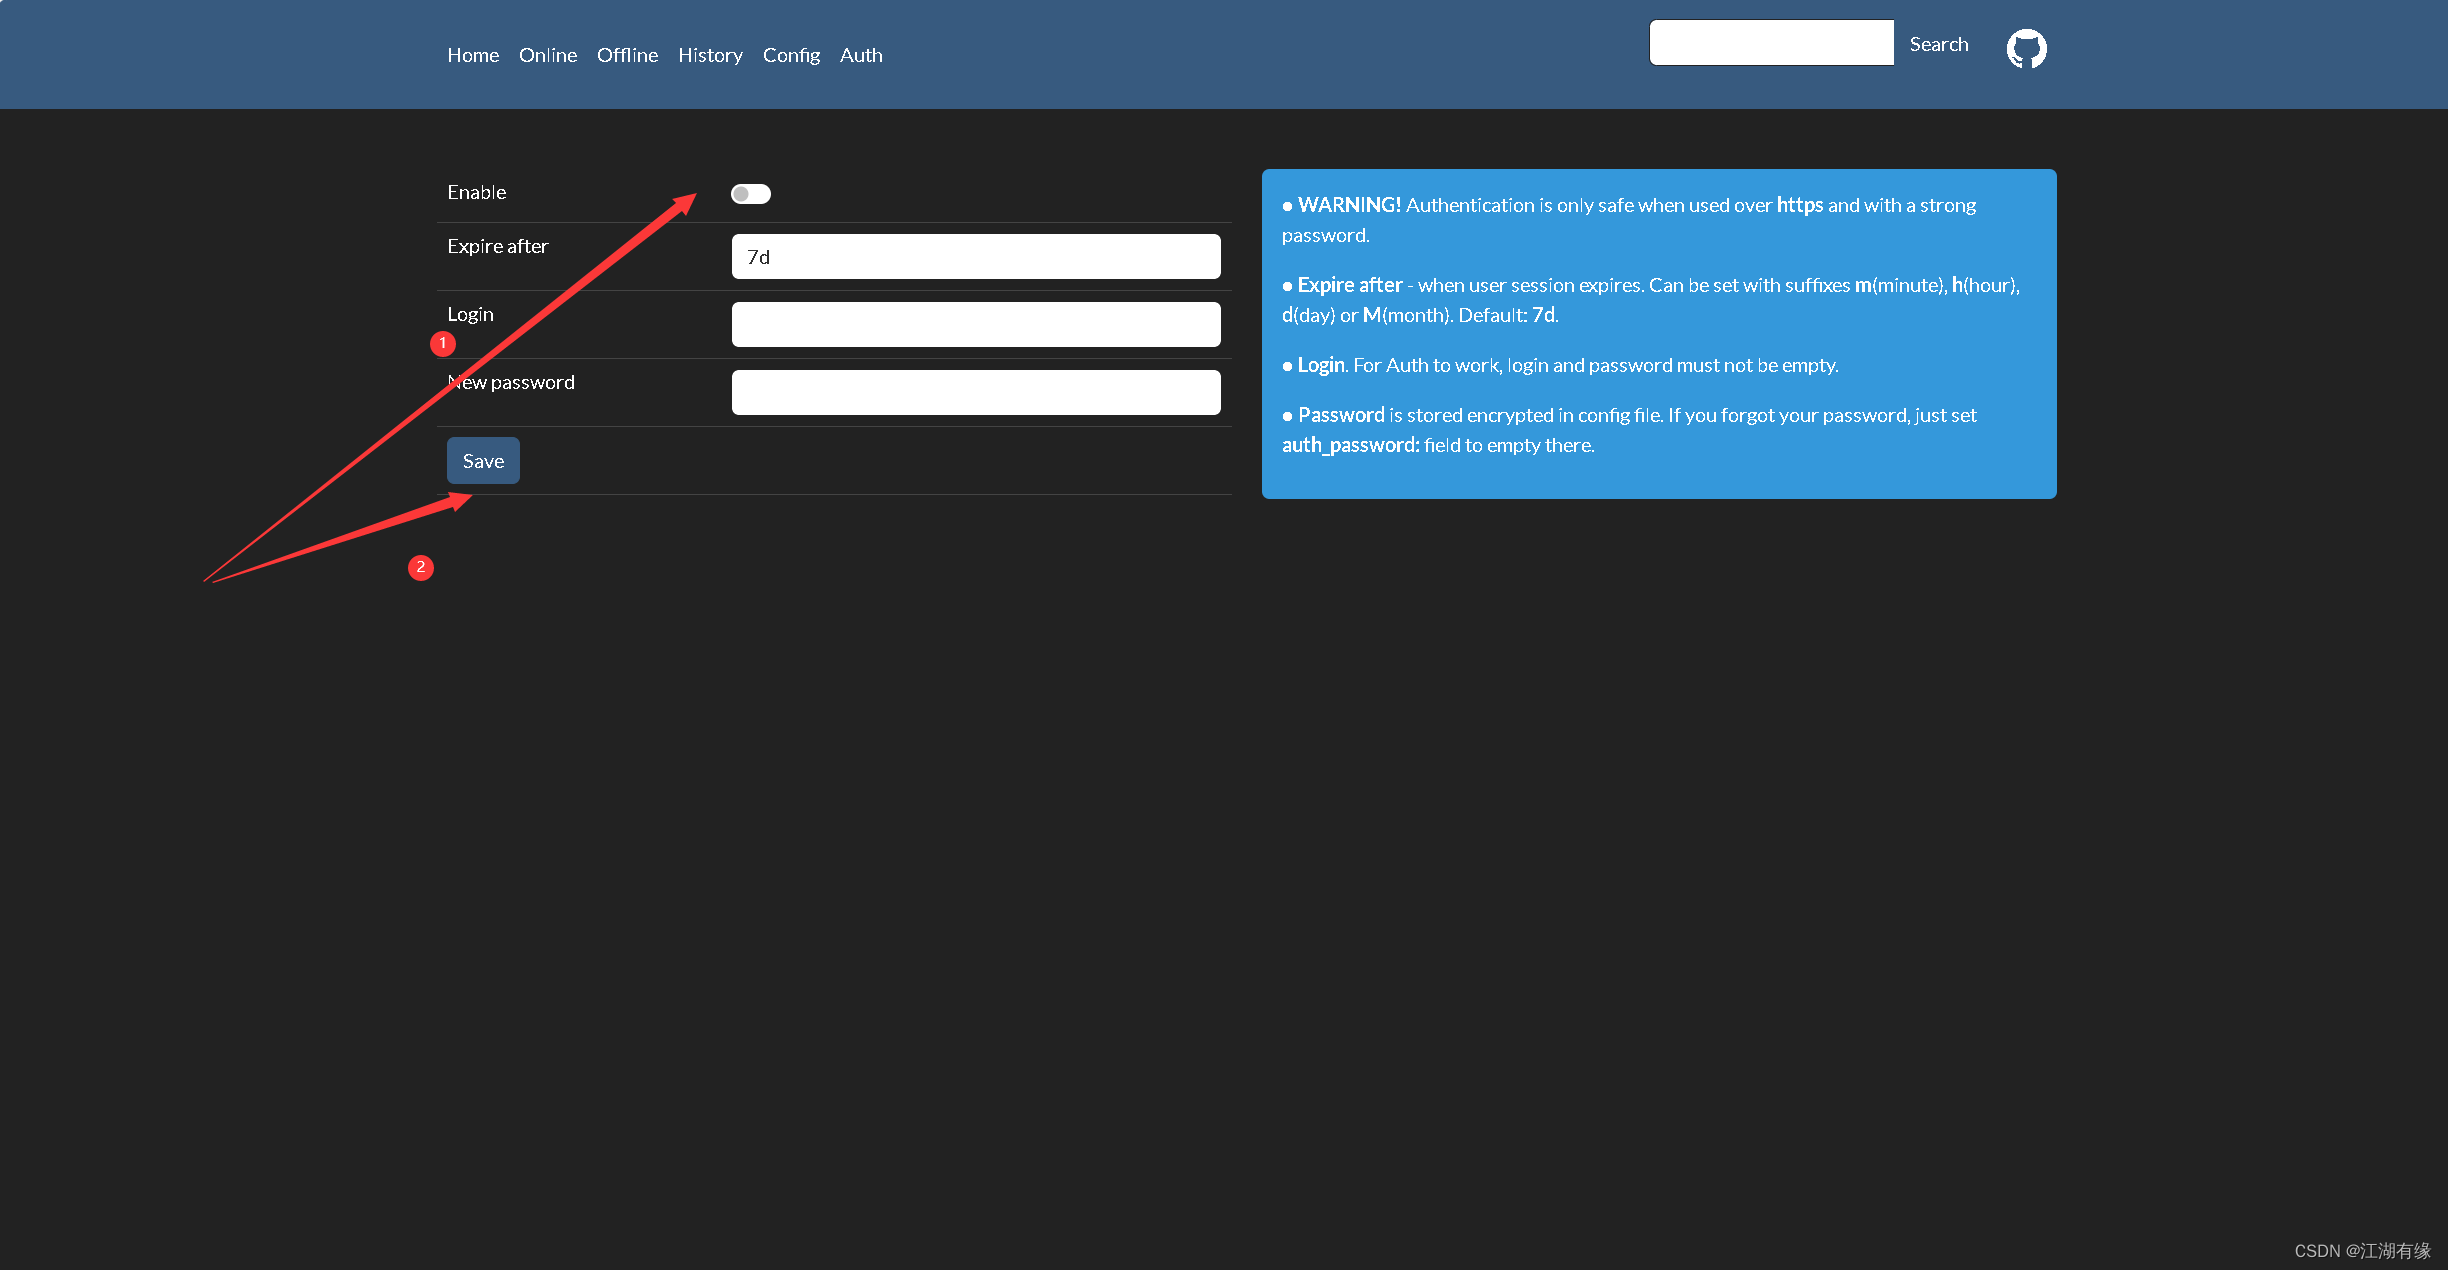Go to the Home page
This screenshot has height=1270, width=2448.
(473, 55)
